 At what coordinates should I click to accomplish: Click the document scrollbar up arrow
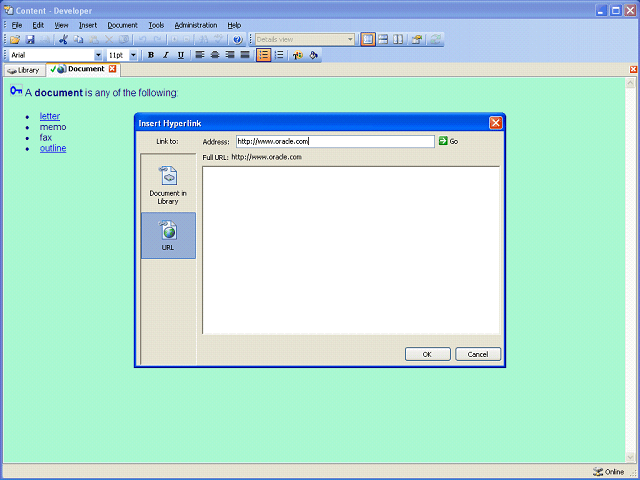click(x=630, y=84)
